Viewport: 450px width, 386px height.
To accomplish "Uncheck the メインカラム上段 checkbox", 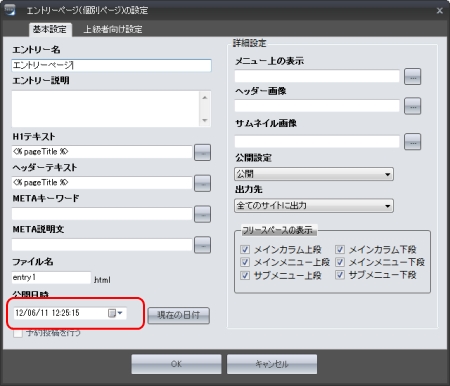I will [245, 249].
